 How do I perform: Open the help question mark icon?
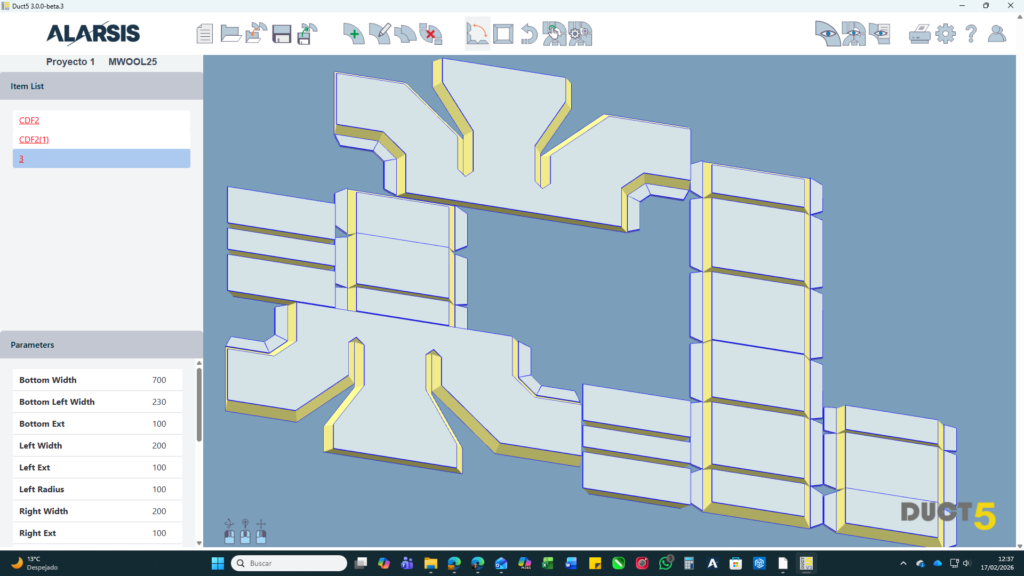pyautogui.click(x=971, y=34)
